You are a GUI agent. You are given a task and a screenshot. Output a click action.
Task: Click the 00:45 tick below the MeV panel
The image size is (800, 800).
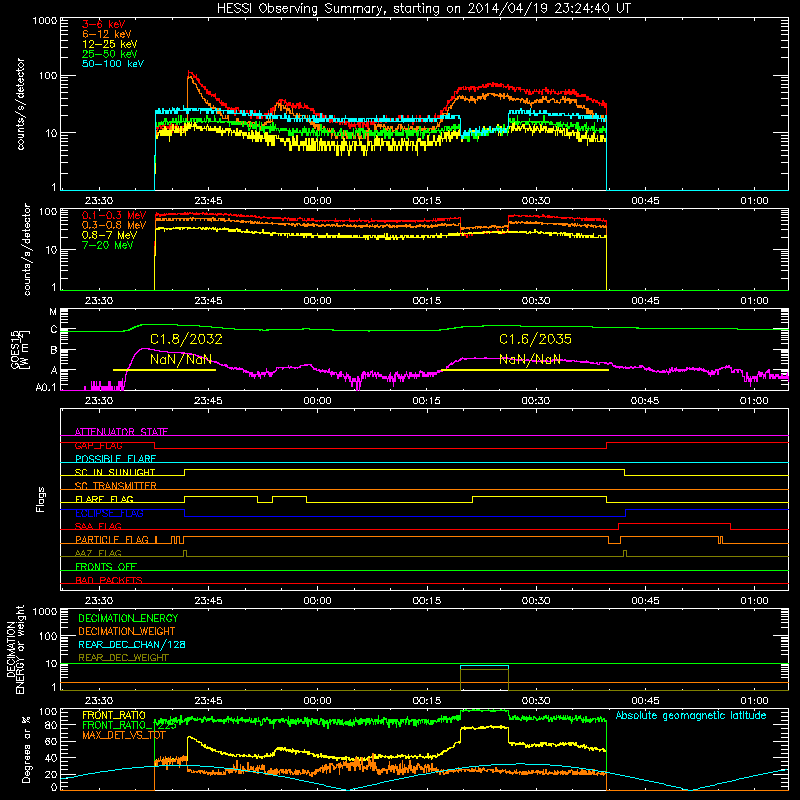[645, 301]
